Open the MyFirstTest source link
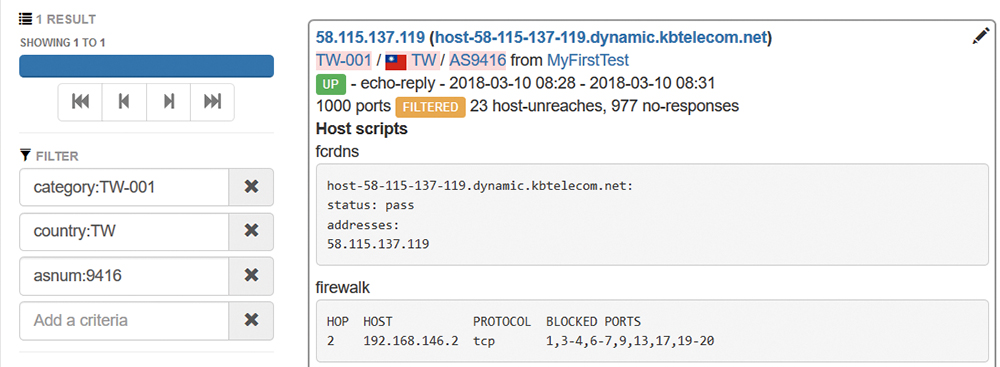The image size is (1000, 367). (588, 61)
